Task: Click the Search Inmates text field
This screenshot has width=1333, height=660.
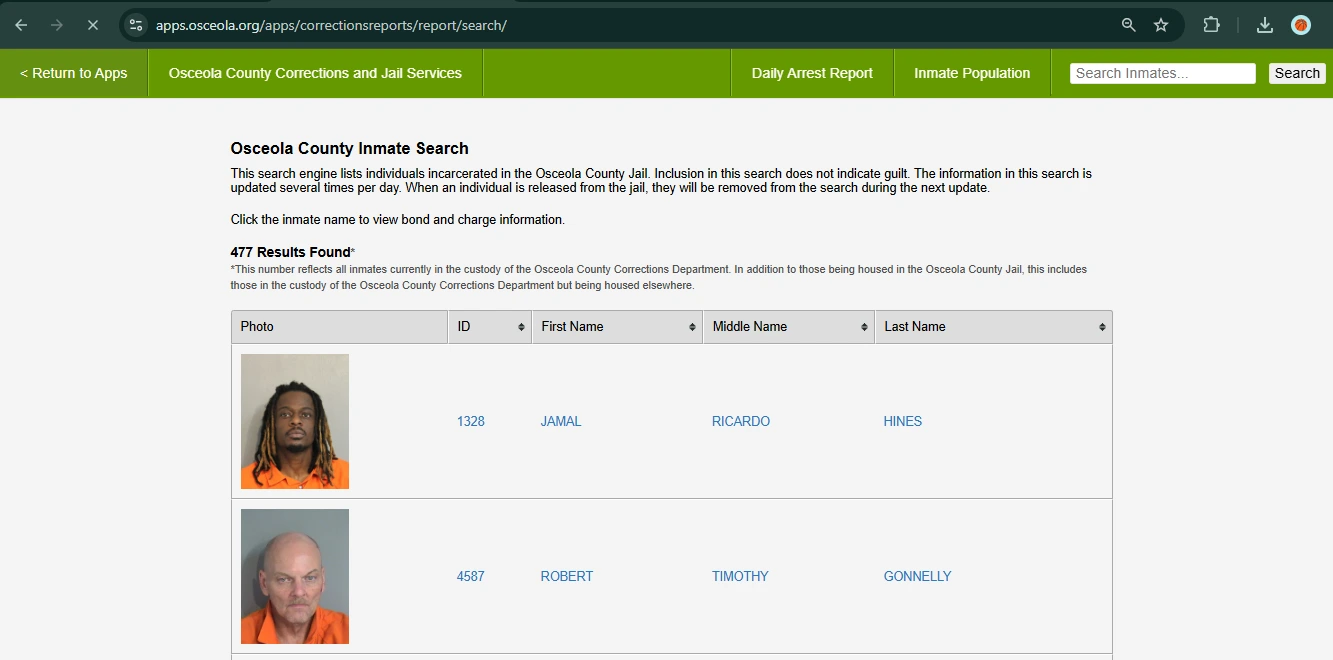Action: (x=1162, y=73)
